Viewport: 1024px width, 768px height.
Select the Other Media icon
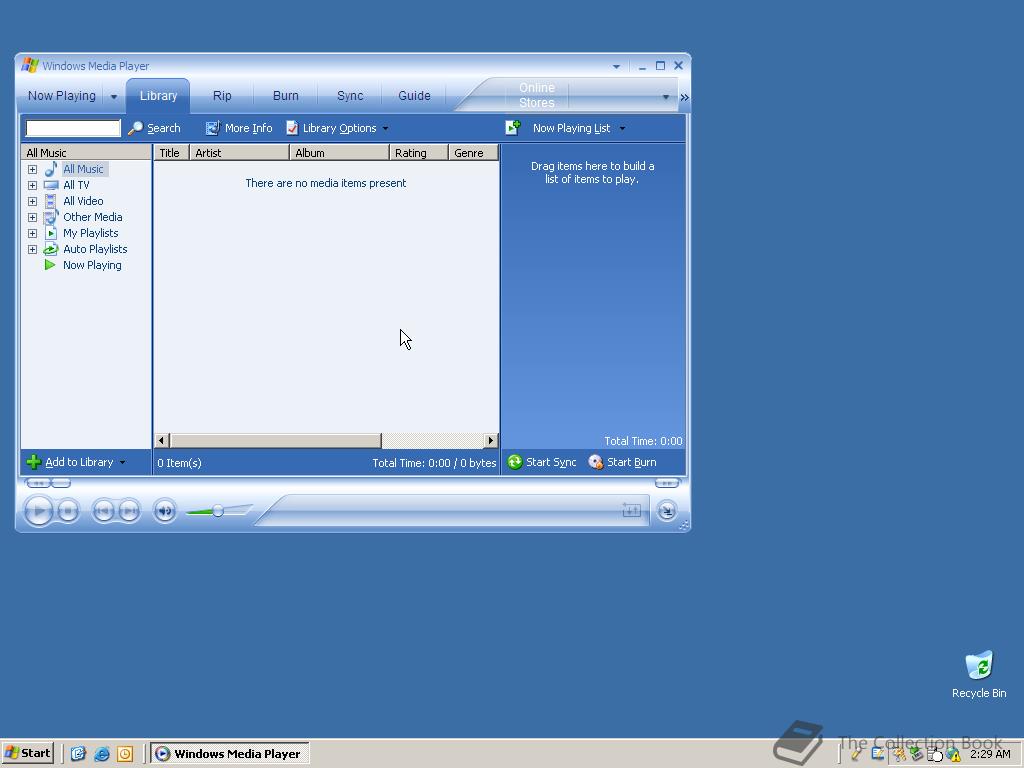click(x=51, y=217)
